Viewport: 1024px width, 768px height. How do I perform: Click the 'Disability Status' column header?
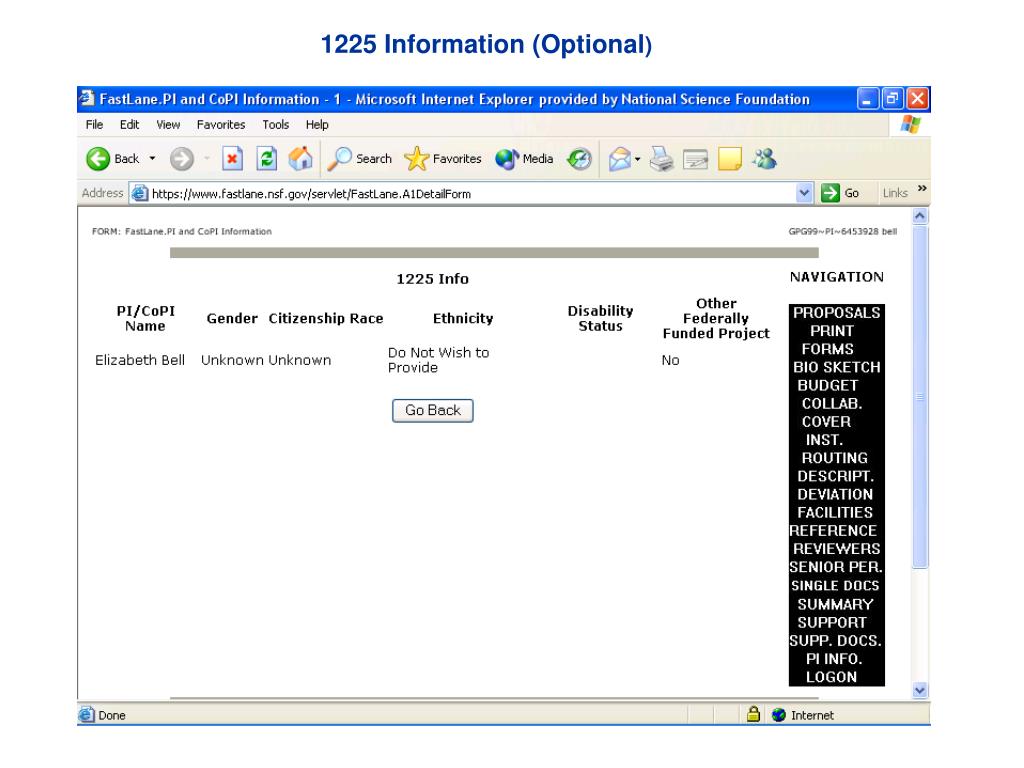[x=600, y=319]
